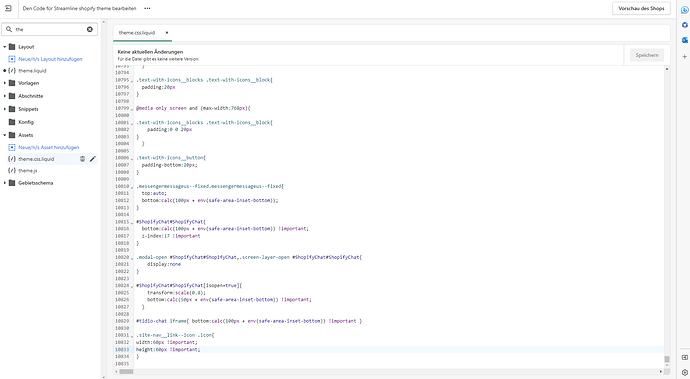Click Neue/n/s Layout hinzufügen link
The height and width of the screenshot is (379, 690).
click(x=50, y=59)
